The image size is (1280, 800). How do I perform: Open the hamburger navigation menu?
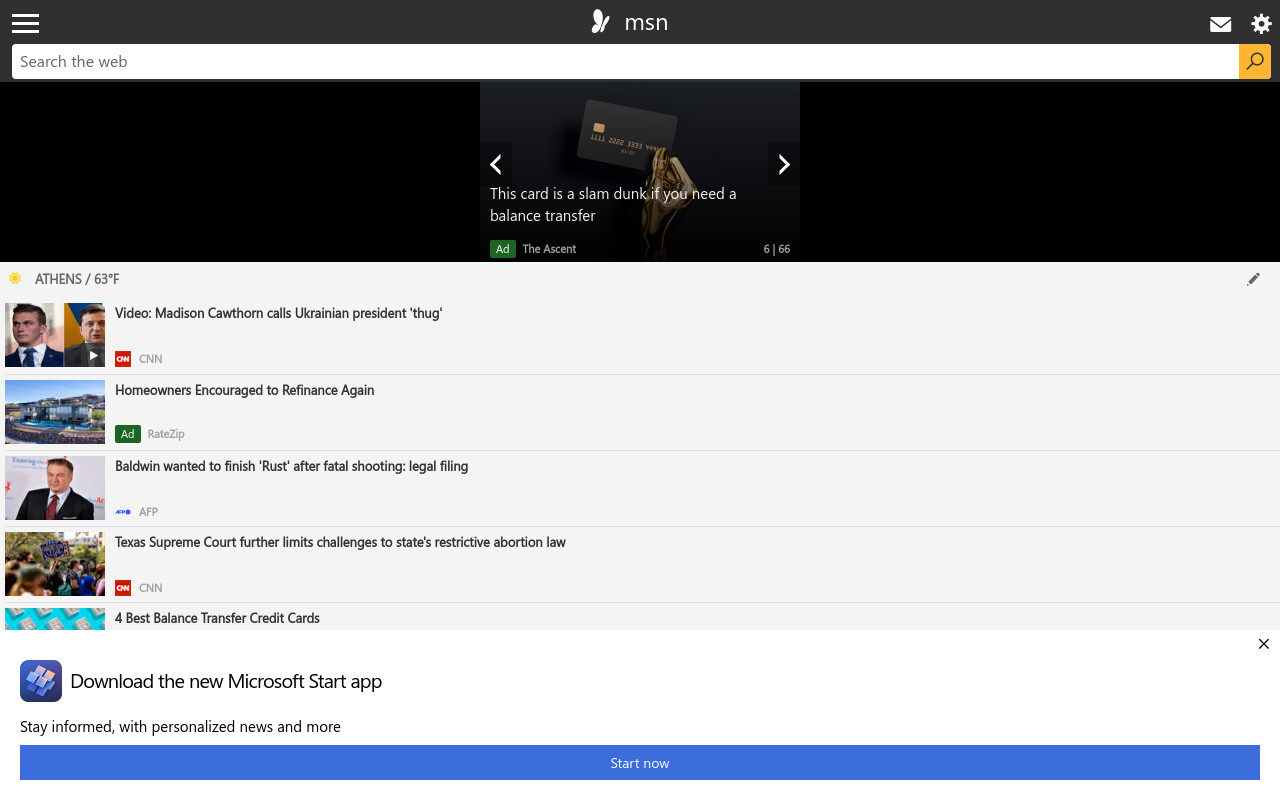click(26, 23)
